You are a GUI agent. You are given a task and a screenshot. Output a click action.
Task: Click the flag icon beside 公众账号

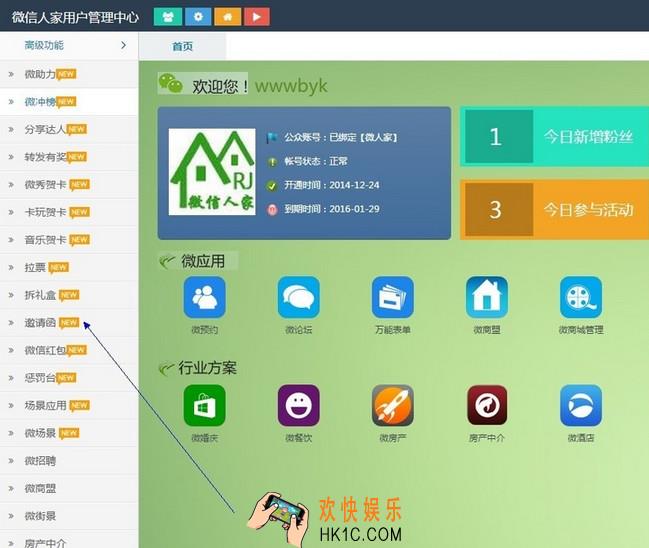[272, 137]
